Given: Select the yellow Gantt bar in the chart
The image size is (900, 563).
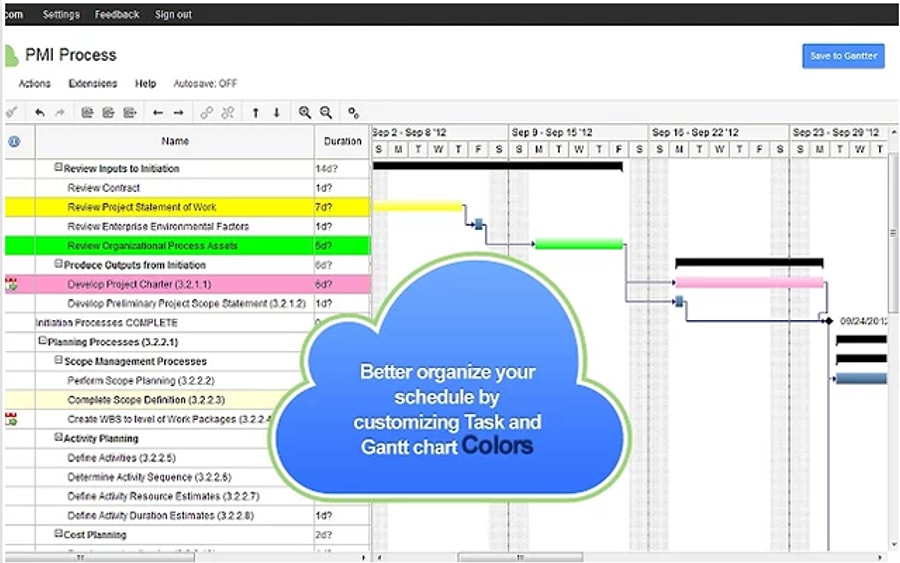Looking at the screenshot, I should click(x=417, y=207).
